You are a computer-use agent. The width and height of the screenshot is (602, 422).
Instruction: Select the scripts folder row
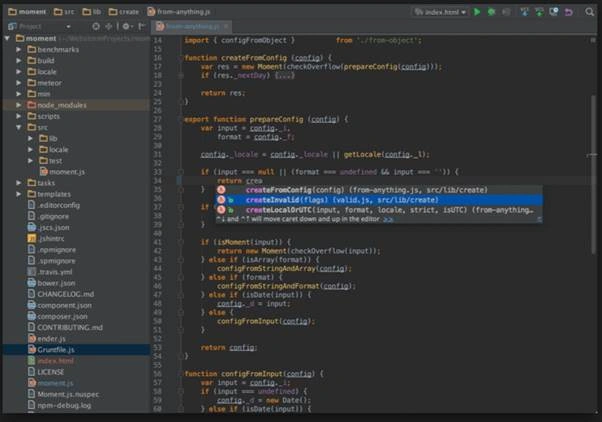point(76,116)
